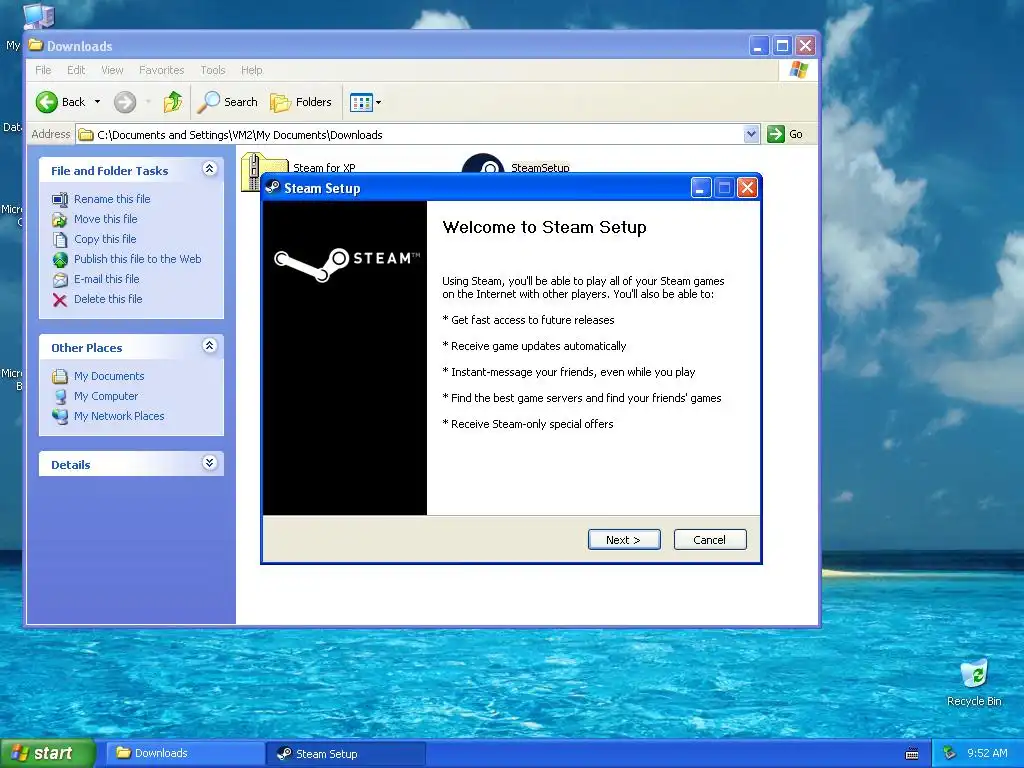Click the My Computer icon in sidebar
The width and height of the screenshot is (1024, 768).
(x=60, y=396)
